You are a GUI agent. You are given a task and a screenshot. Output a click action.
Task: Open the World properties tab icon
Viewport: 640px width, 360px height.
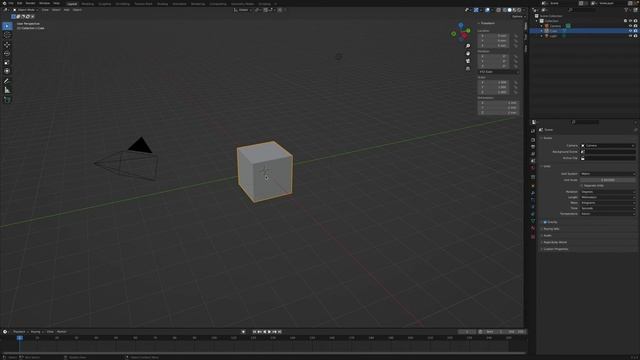point(533,168)
